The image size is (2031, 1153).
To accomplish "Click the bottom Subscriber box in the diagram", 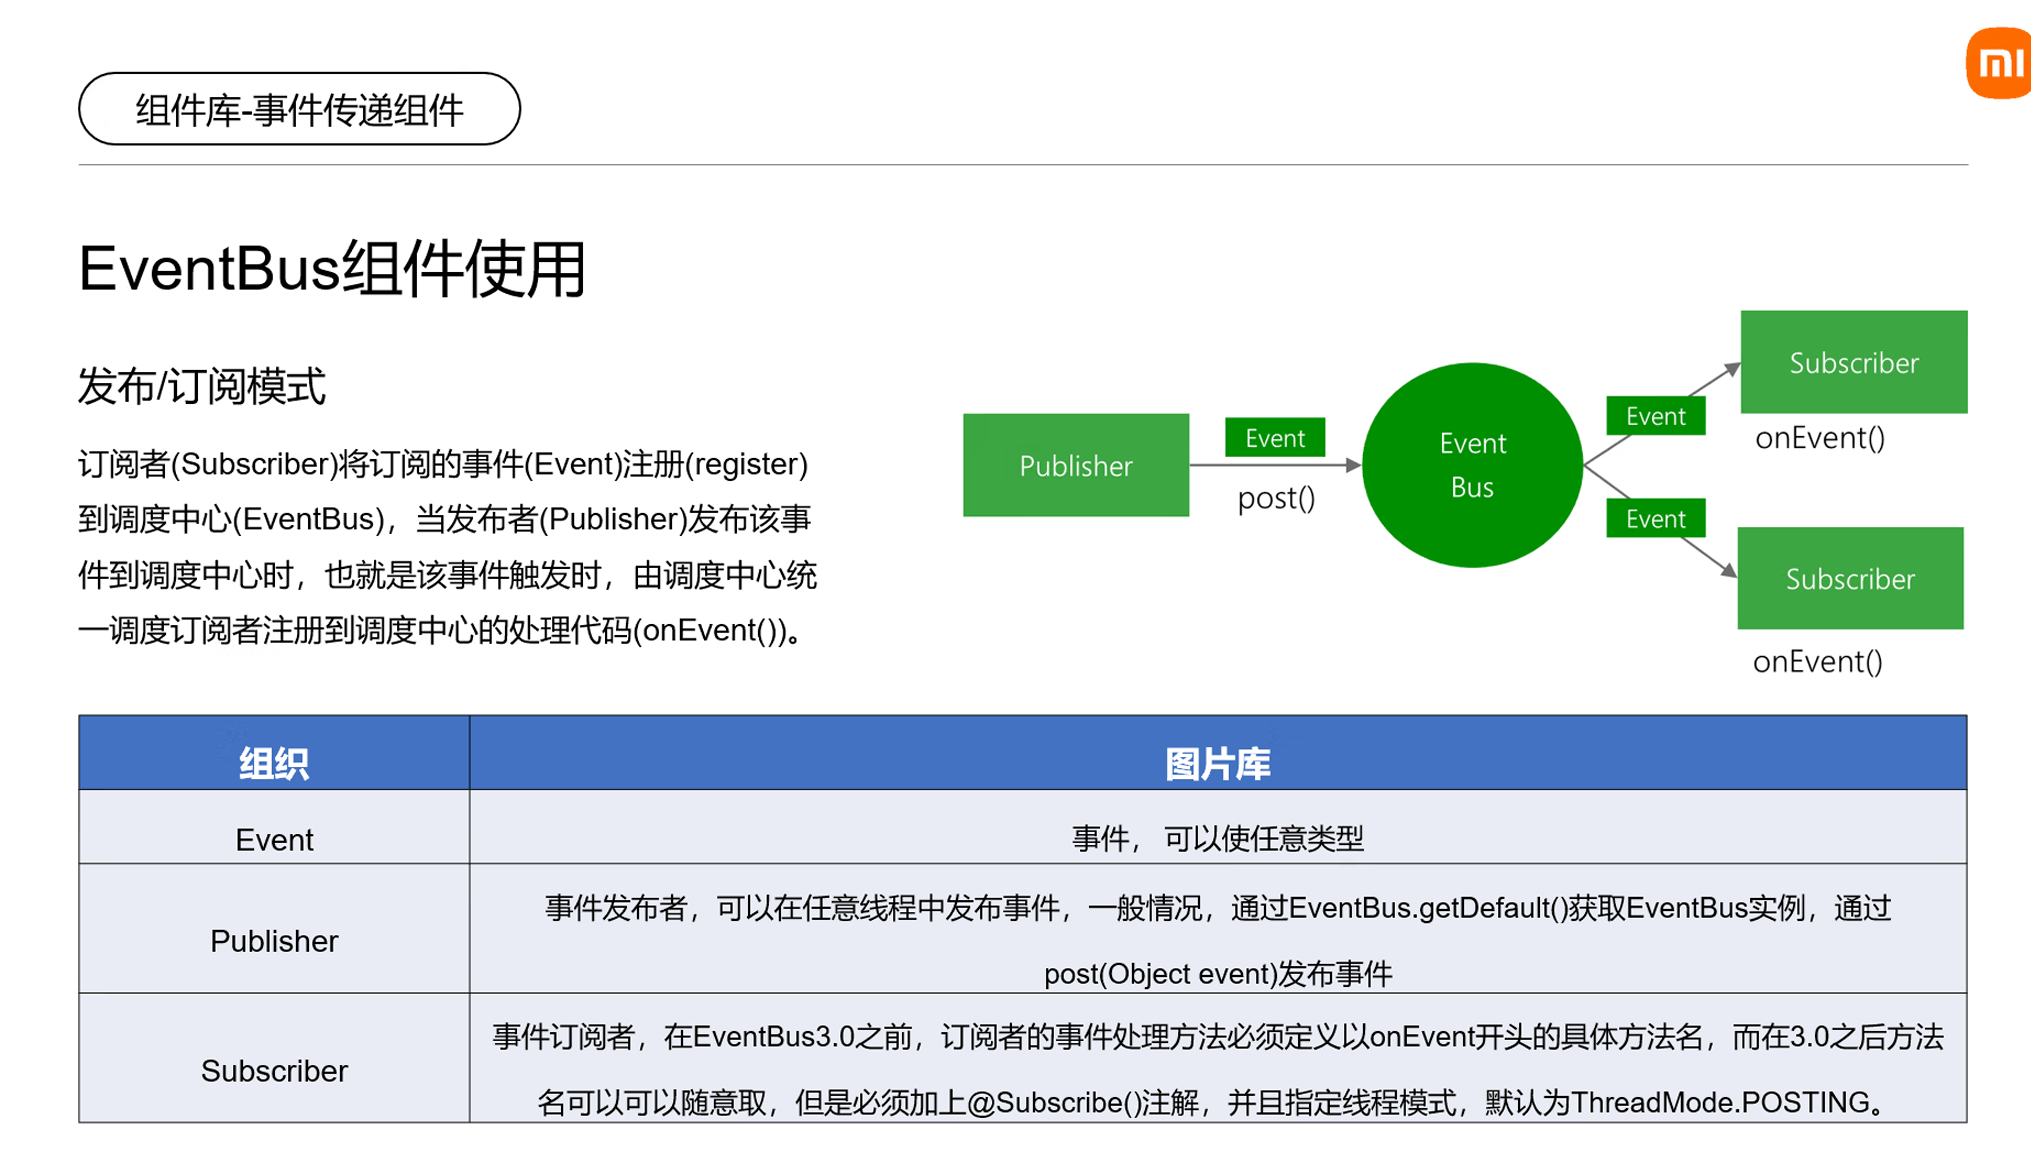I will [1850, 579].
